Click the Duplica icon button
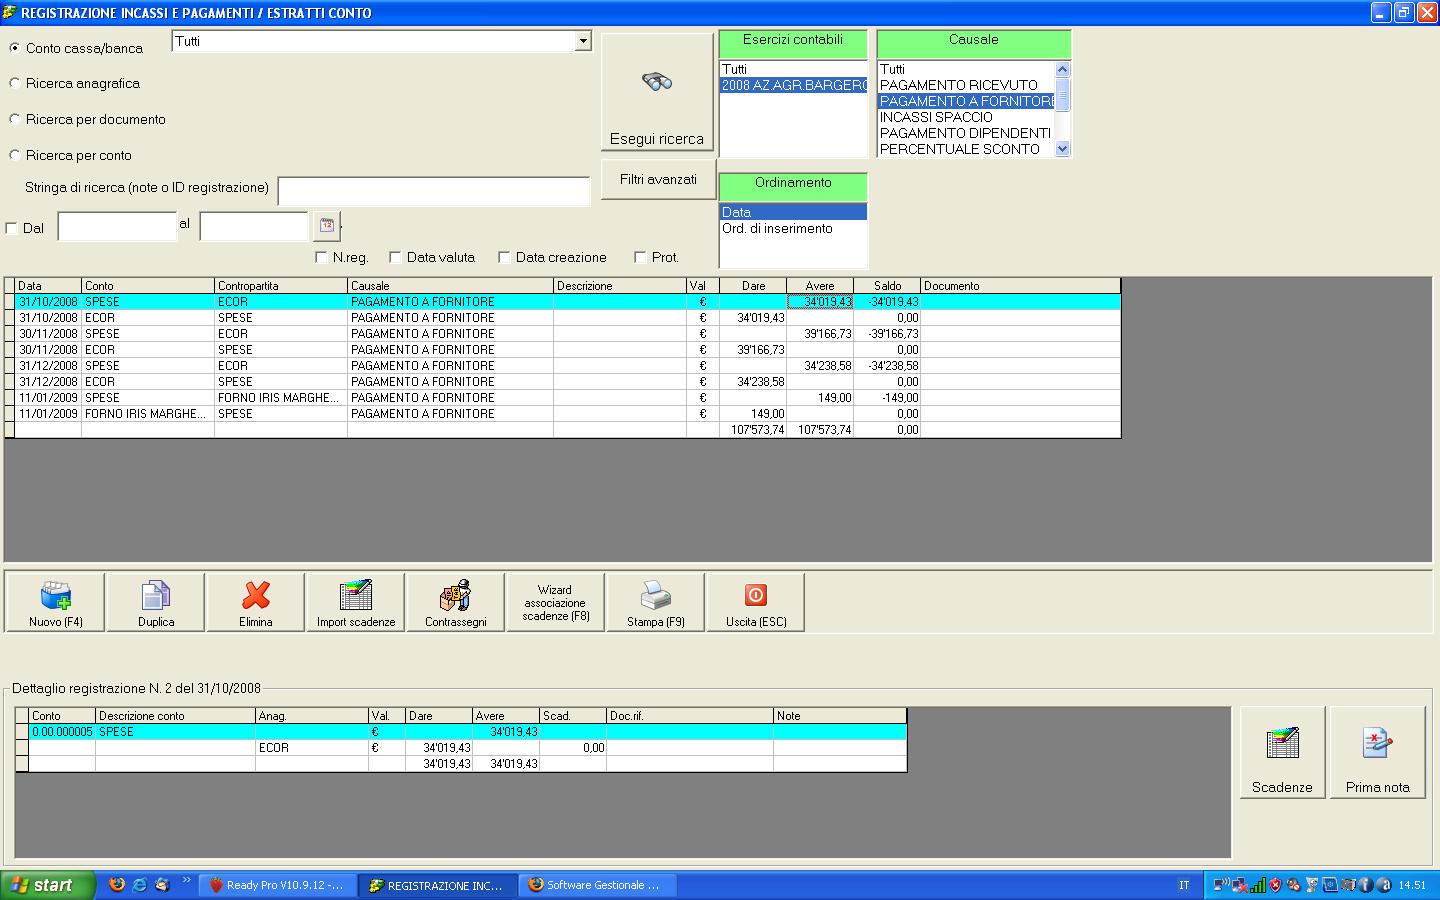This screenshot has height=900, width=1440. pos(156,602)
